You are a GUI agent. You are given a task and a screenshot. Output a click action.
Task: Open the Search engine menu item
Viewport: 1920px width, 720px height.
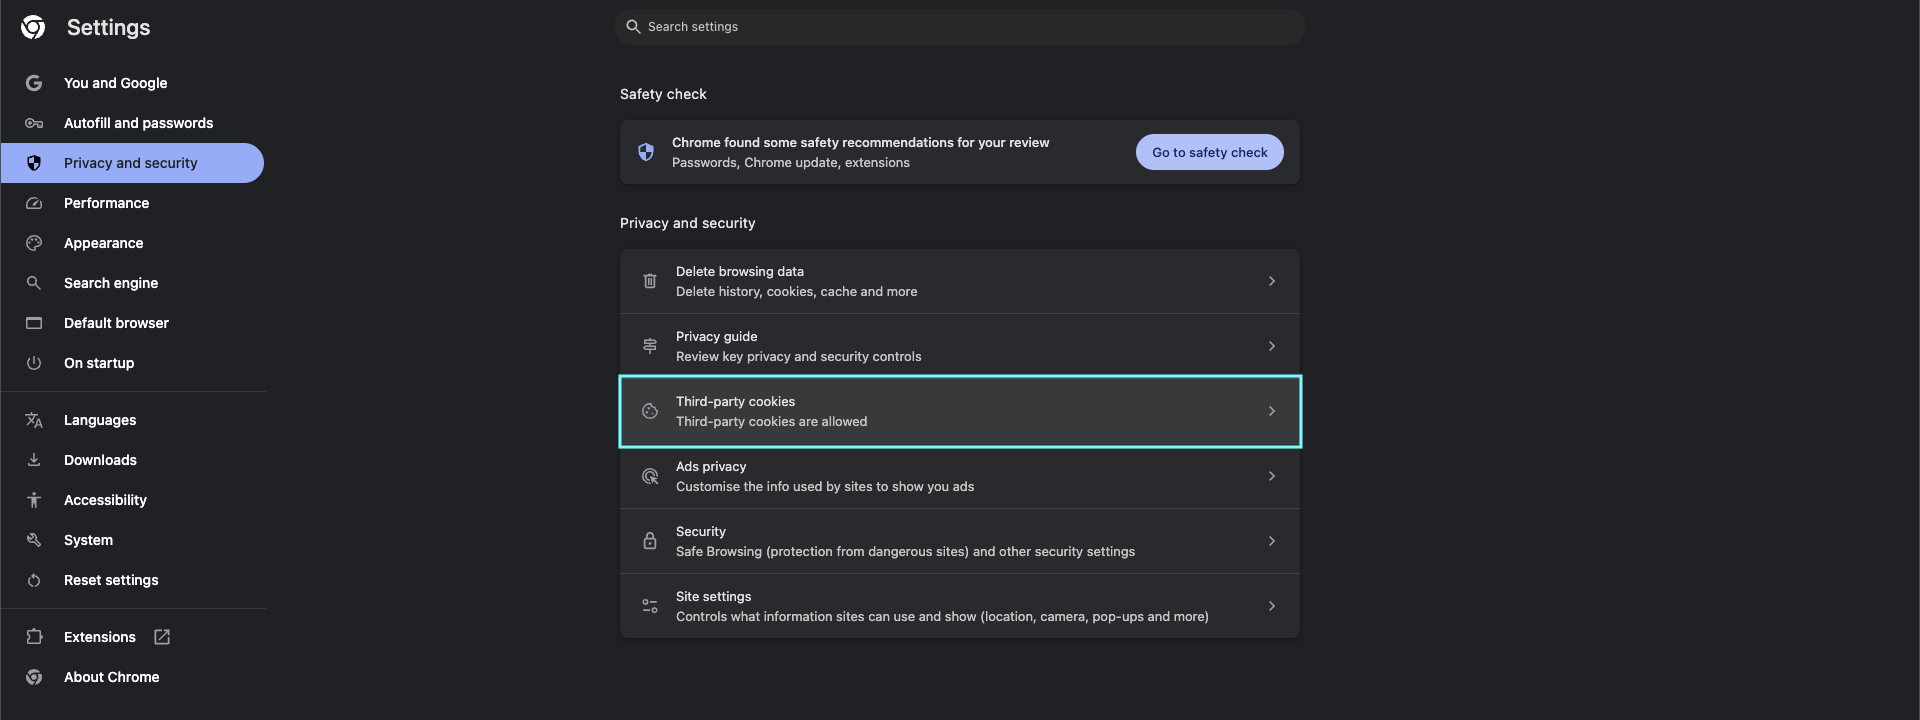[111, 283]
